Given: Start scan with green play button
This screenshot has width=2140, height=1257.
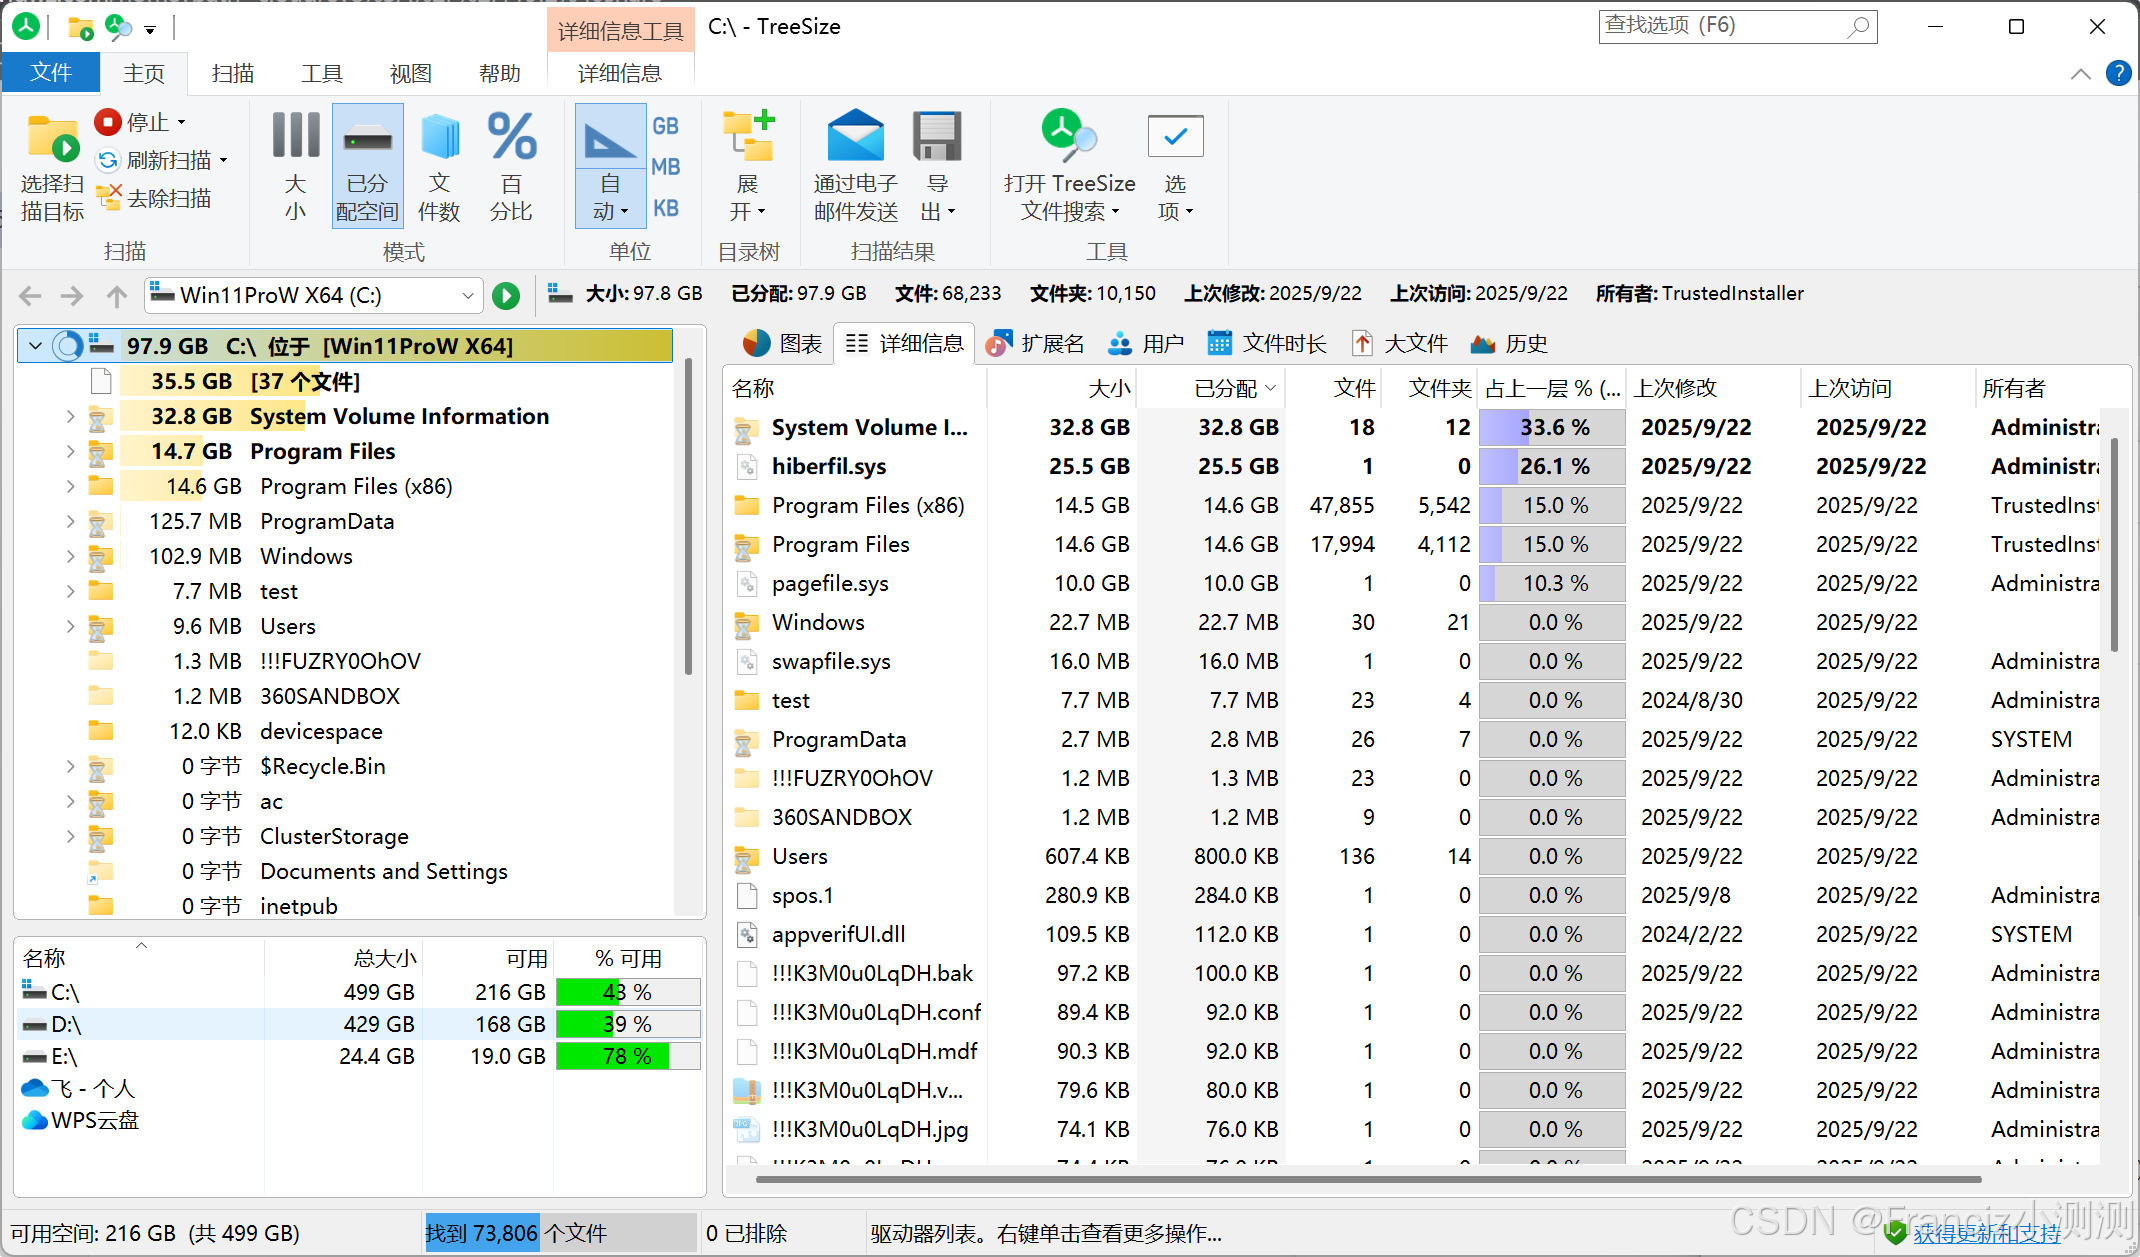Looking at the screenshot, I should point(506,296).
